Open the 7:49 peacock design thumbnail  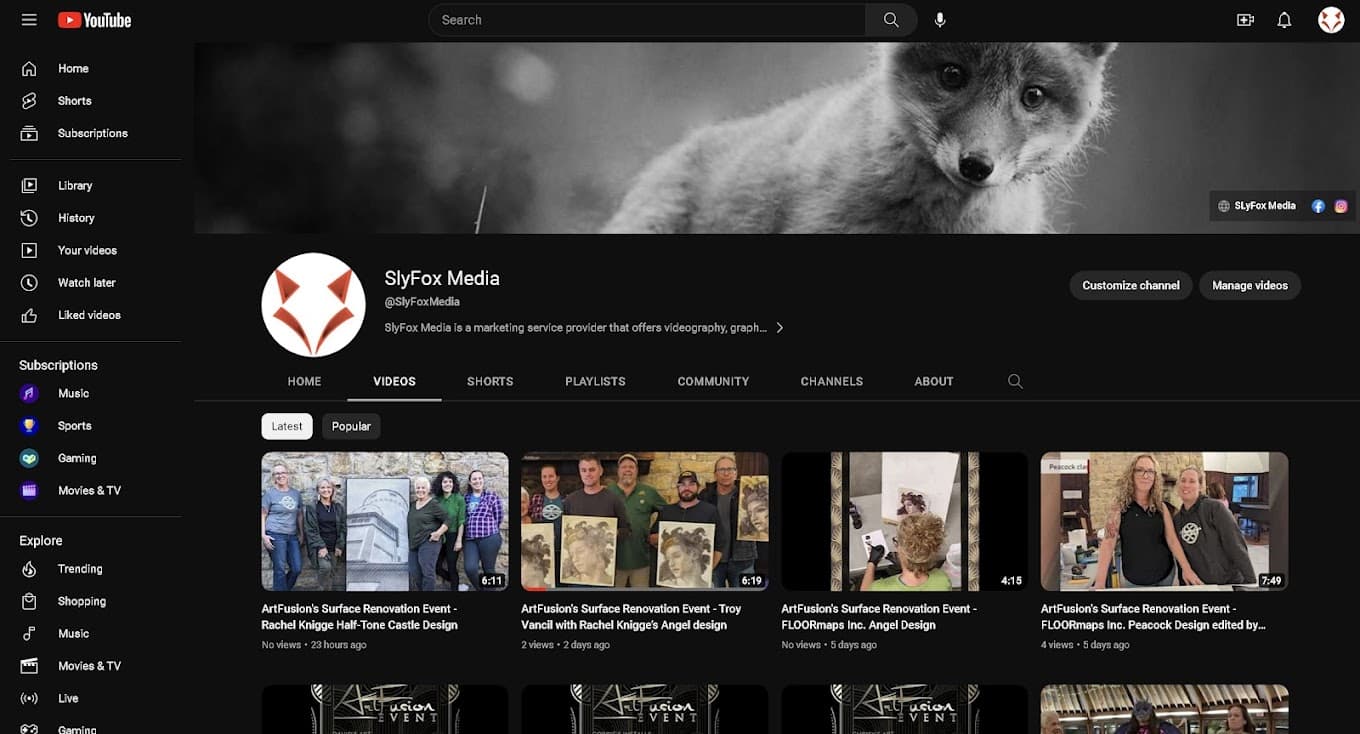click(x=1164, y=522)
